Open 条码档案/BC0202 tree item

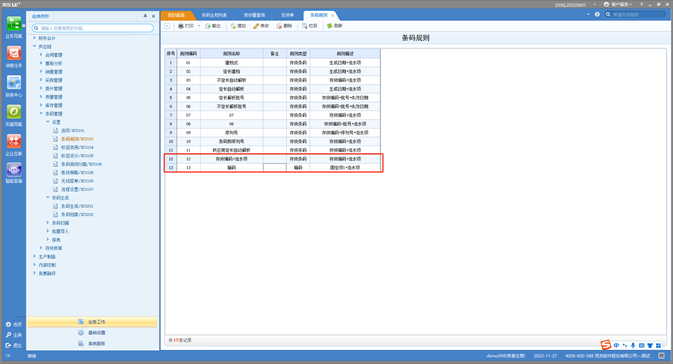click(77, 214)
